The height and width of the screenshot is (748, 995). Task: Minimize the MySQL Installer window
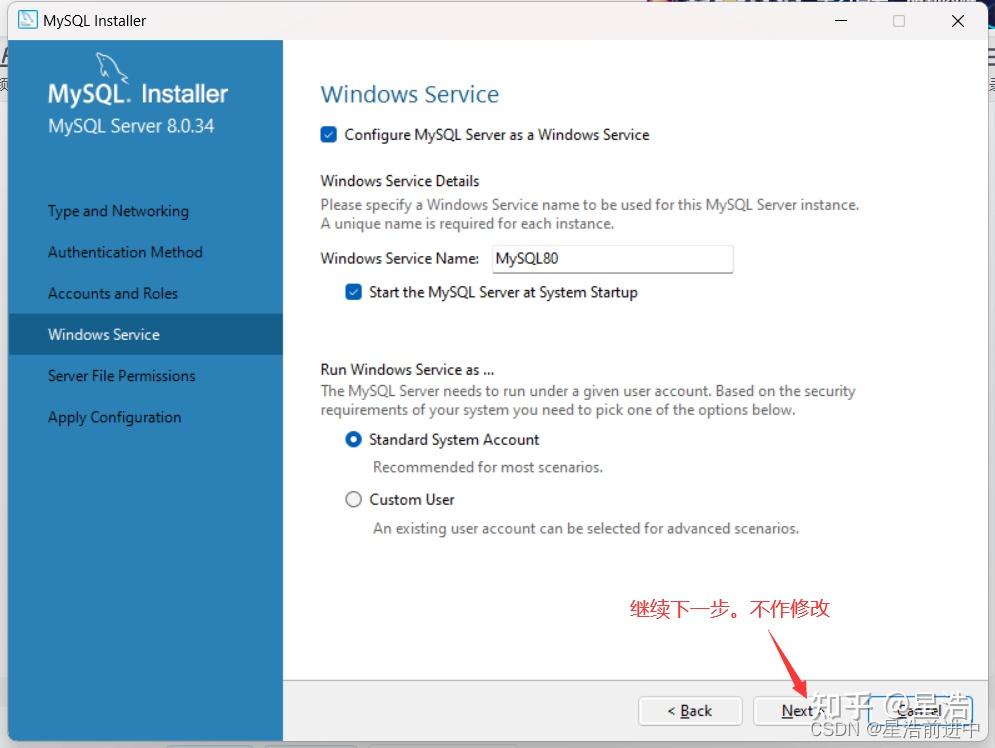click(841, 20)
